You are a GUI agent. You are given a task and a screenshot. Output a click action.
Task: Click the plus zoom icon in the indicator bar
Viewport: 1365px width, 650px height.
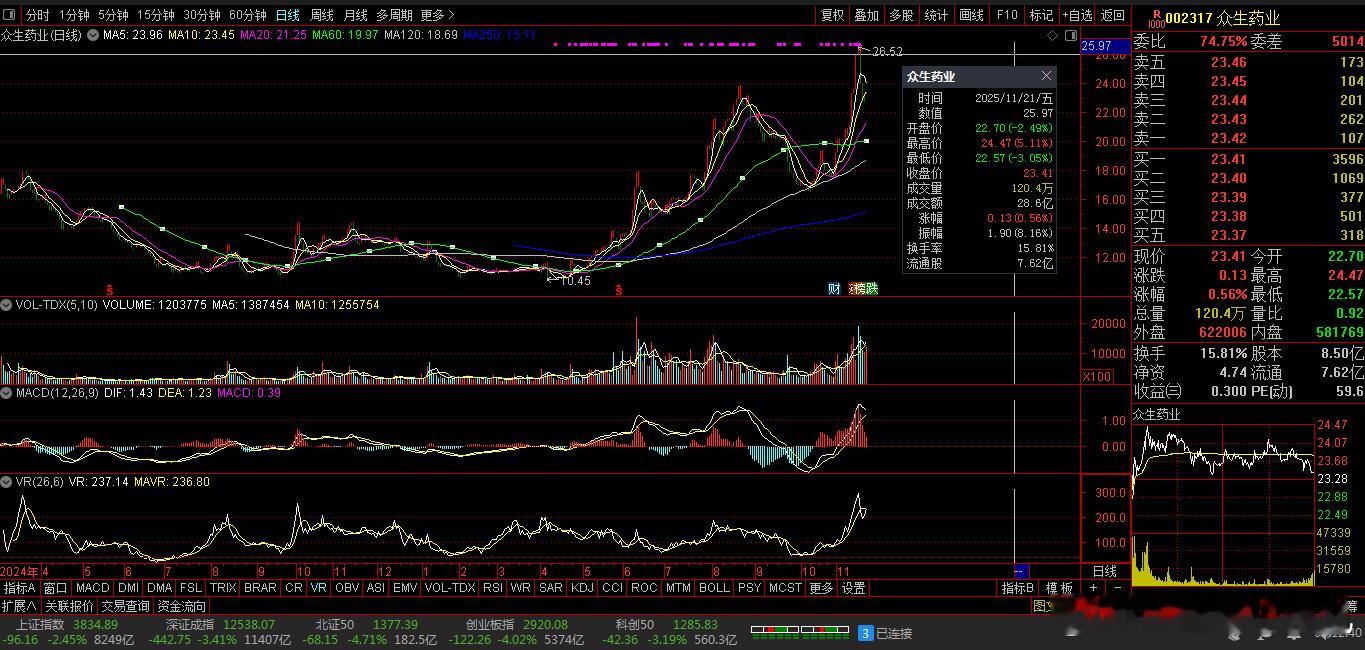(1094, 588)
